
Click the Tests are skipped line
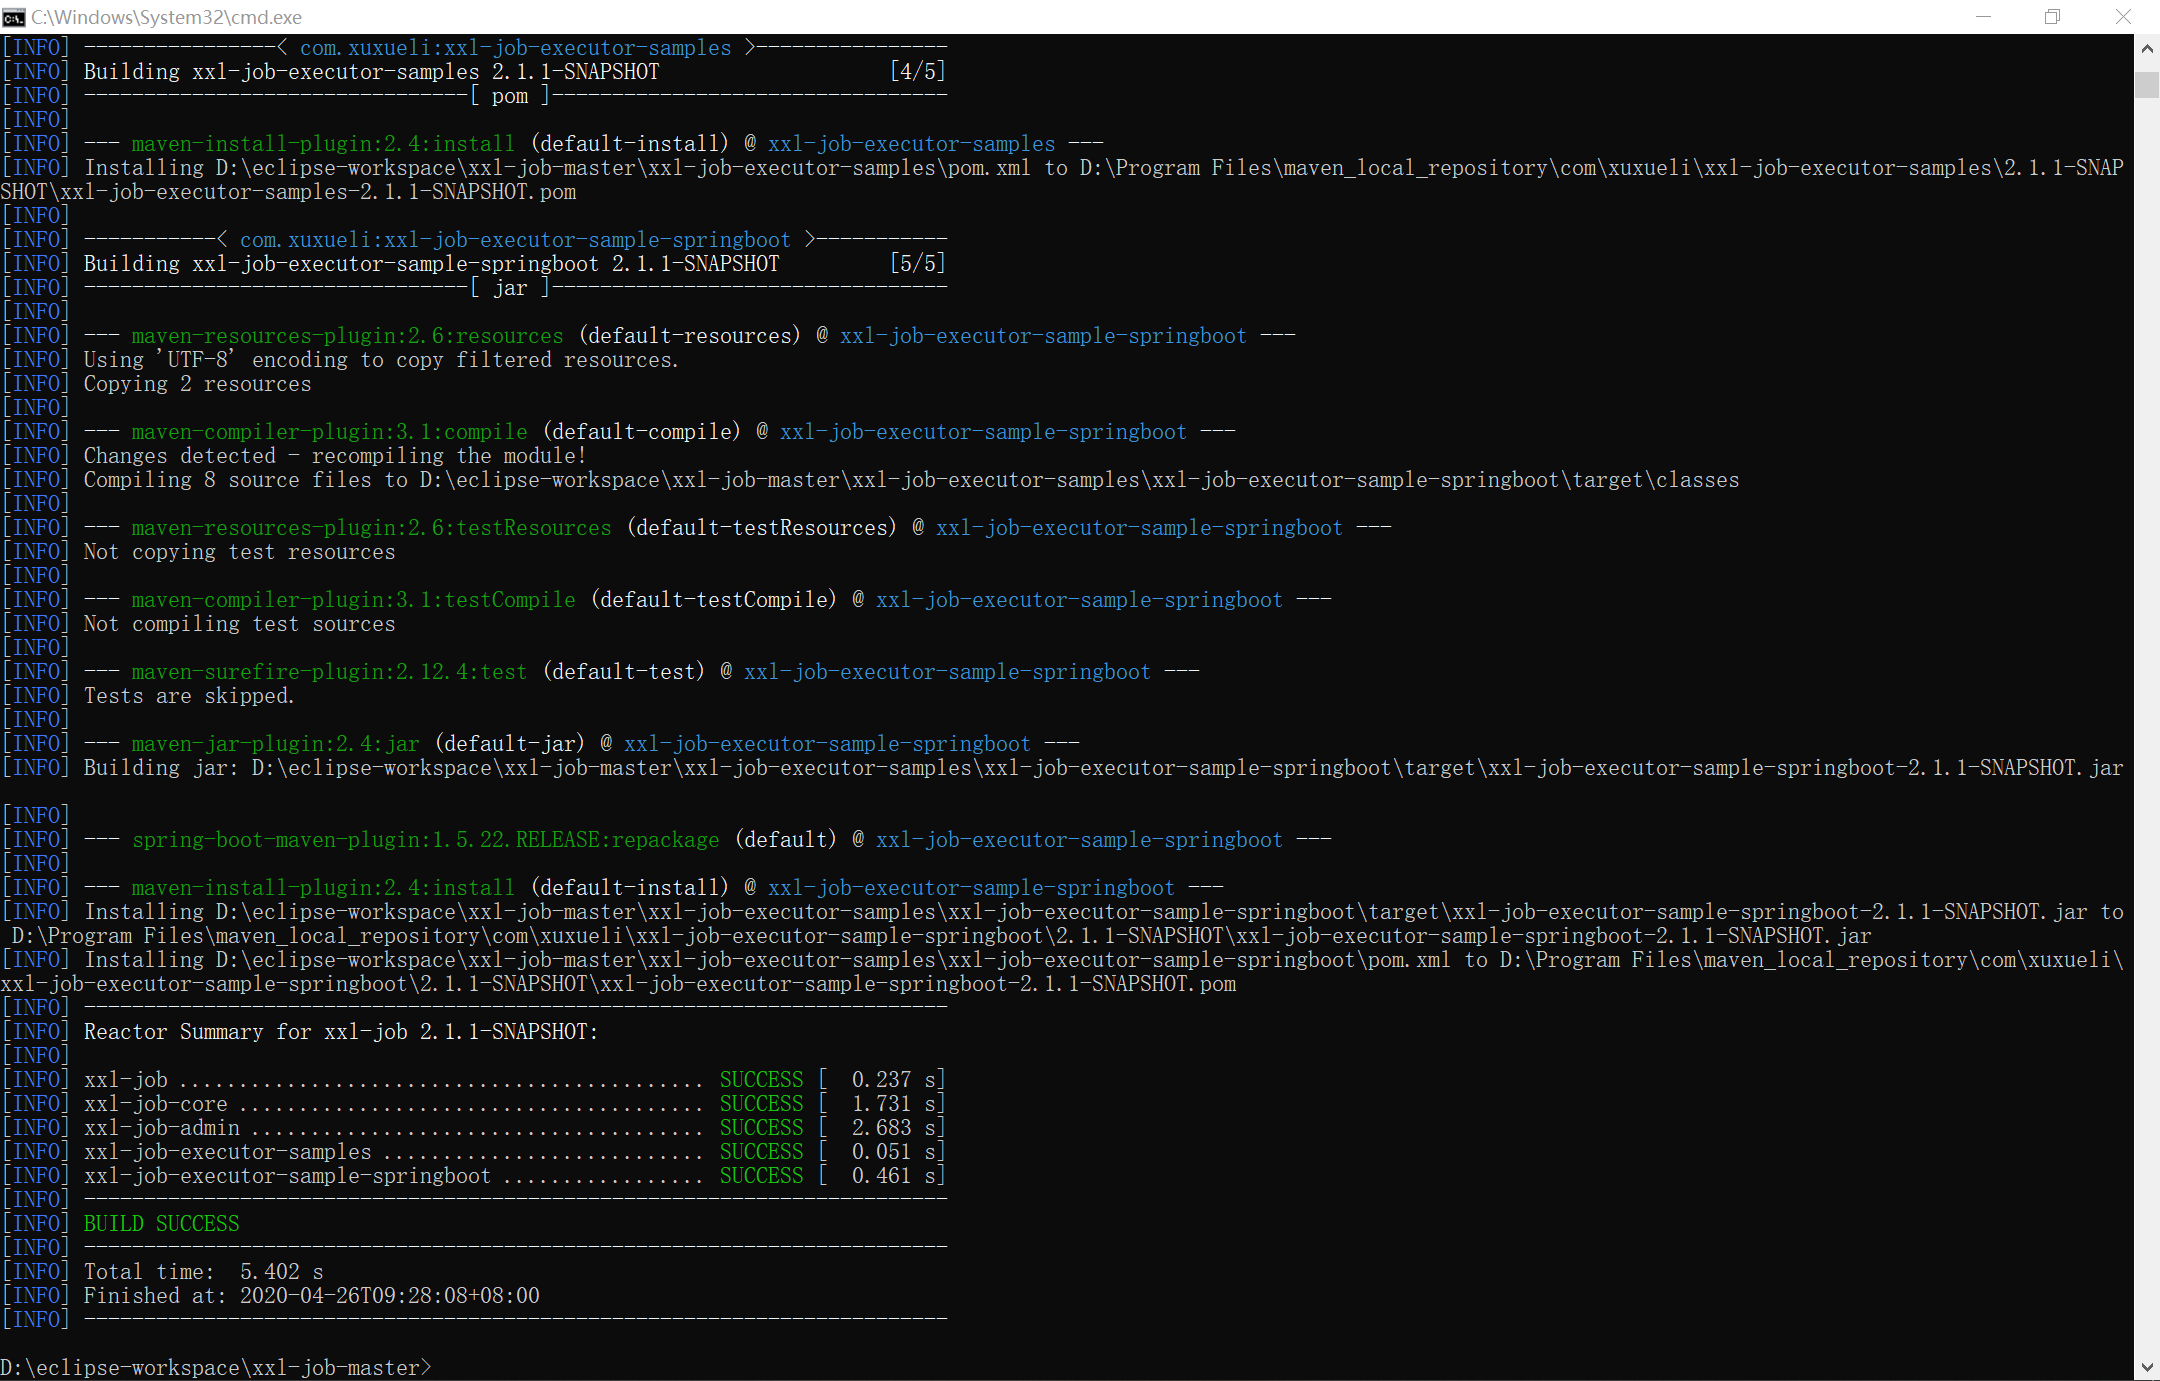(x=189, y=696)
